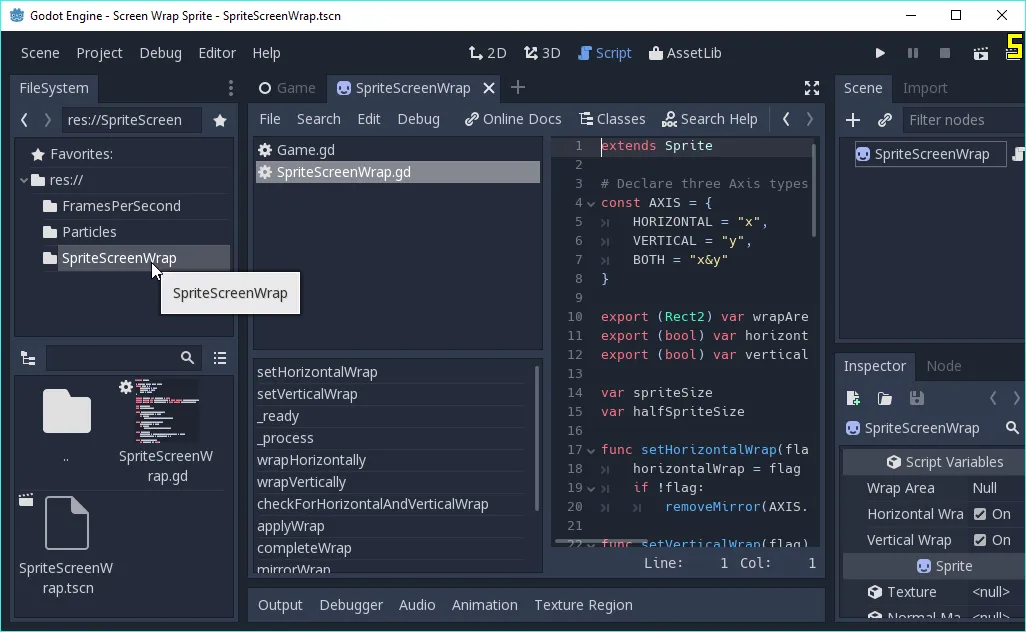This screenshot has width=1026, height=632.
Task: Open the Debug menu in top bar
Action: pos(160,53)
